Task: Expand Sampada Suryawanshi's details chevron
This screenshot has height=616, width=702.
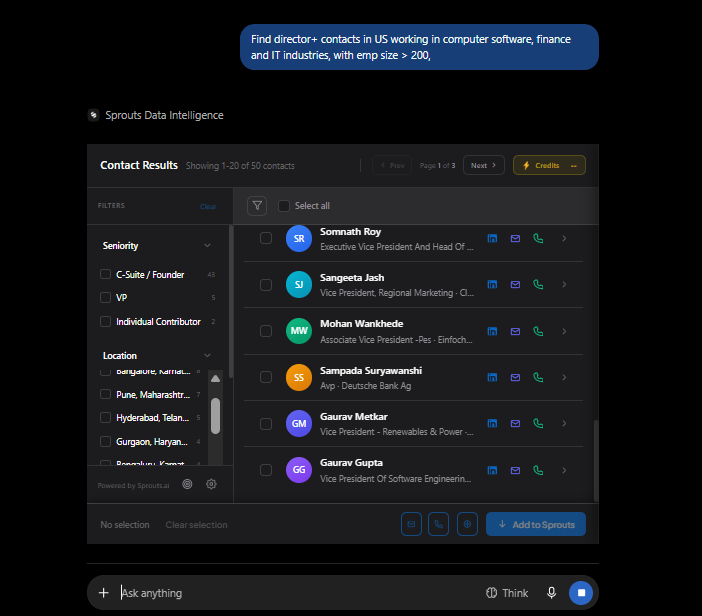Action: [564, 377]
